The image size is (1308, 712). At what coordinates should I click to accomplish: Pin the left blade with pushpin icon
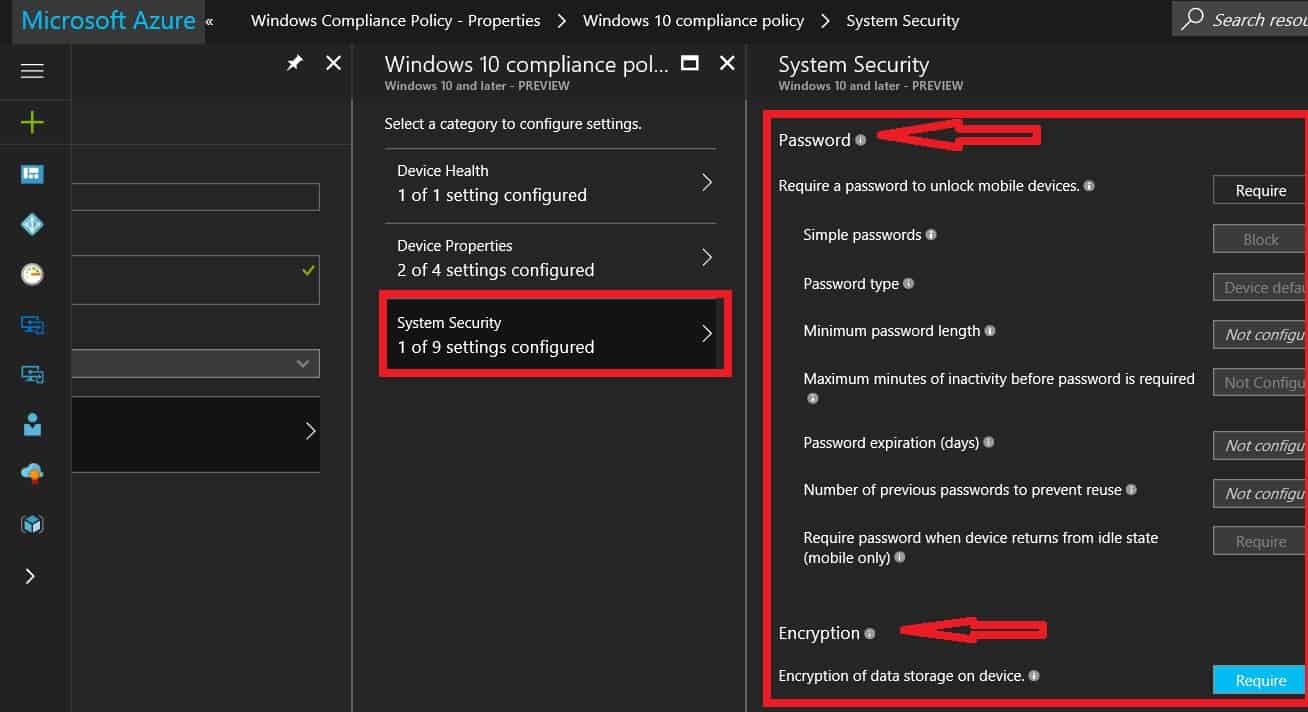[x=294, y=63]
